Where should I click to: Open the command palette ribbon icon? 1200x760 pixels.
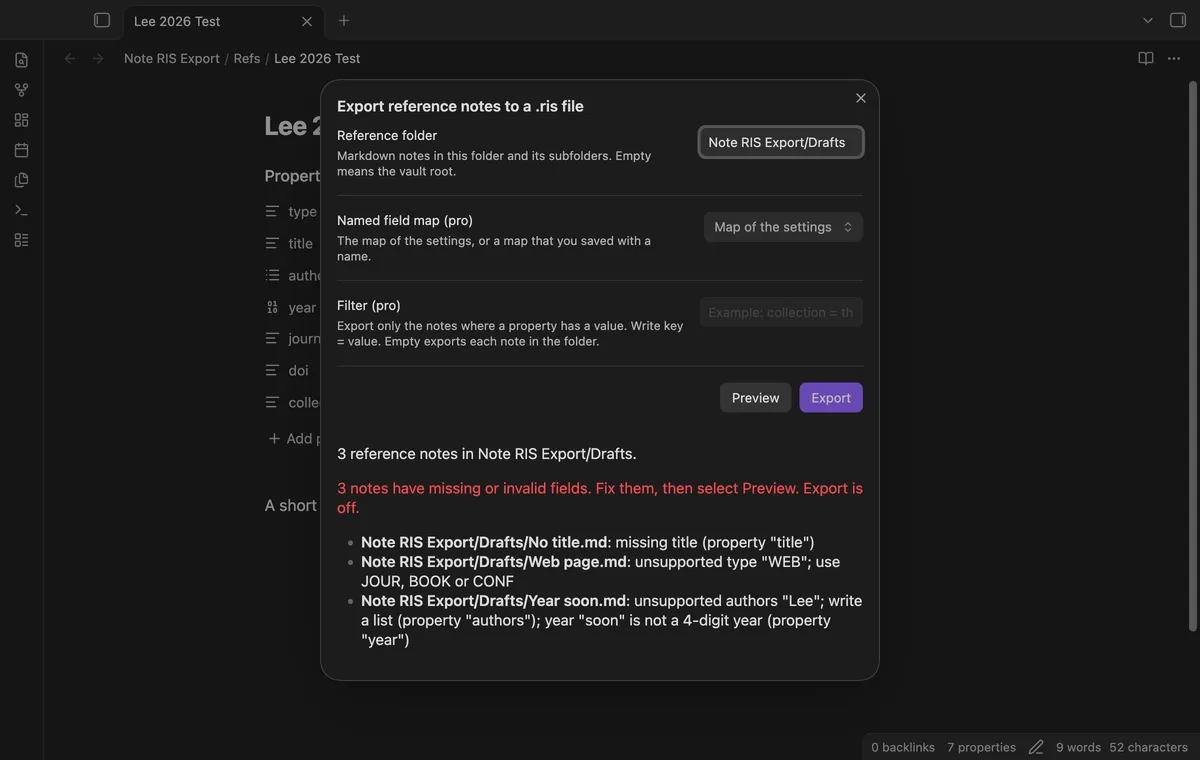(x=21, y=210)
